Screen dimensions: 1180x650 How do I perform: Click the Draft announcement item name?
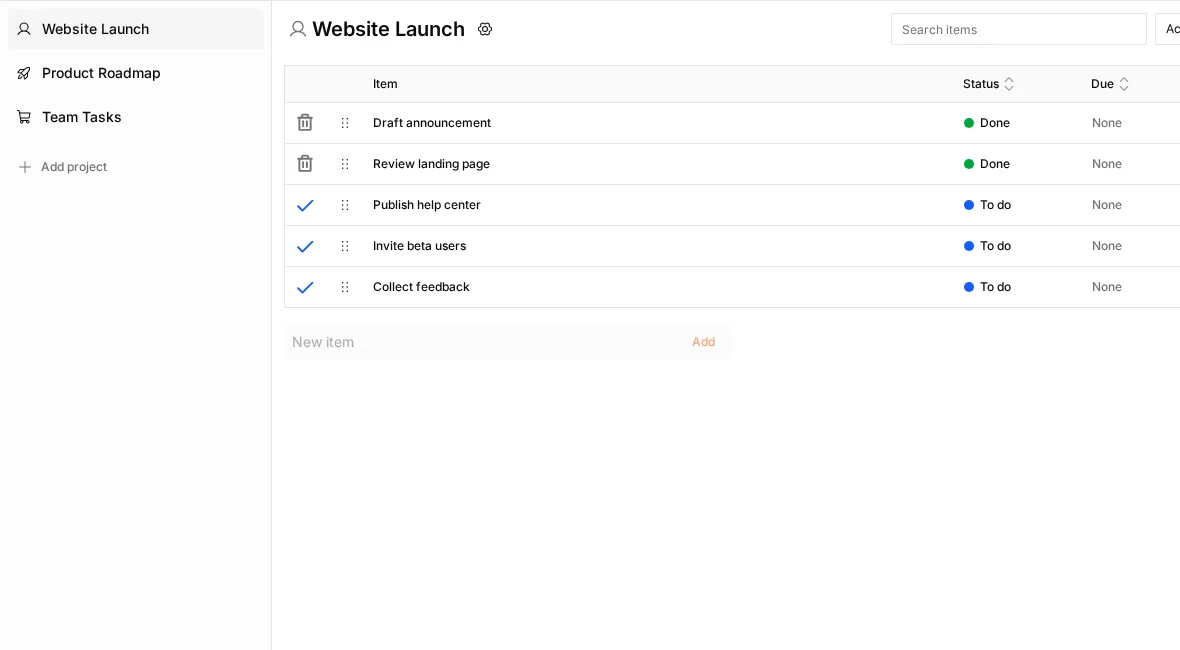tap(432, 123)
